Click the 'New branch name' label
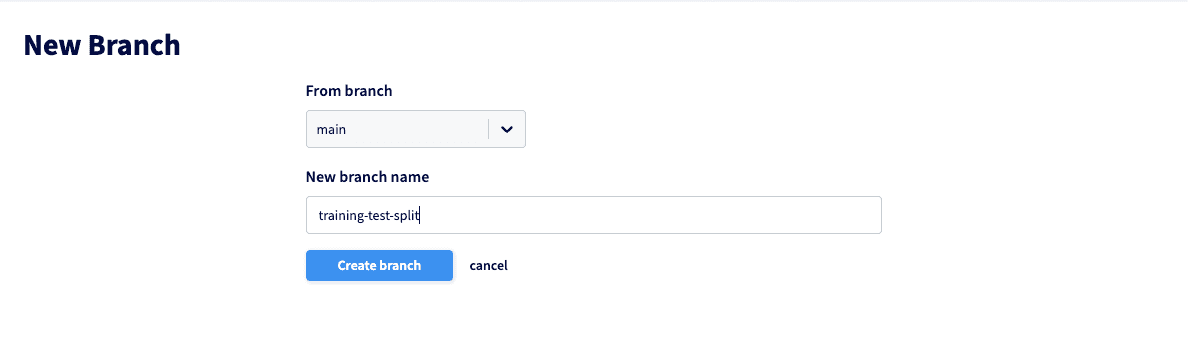Viewport: 1188px width, 364px height. tap(367, 177)
